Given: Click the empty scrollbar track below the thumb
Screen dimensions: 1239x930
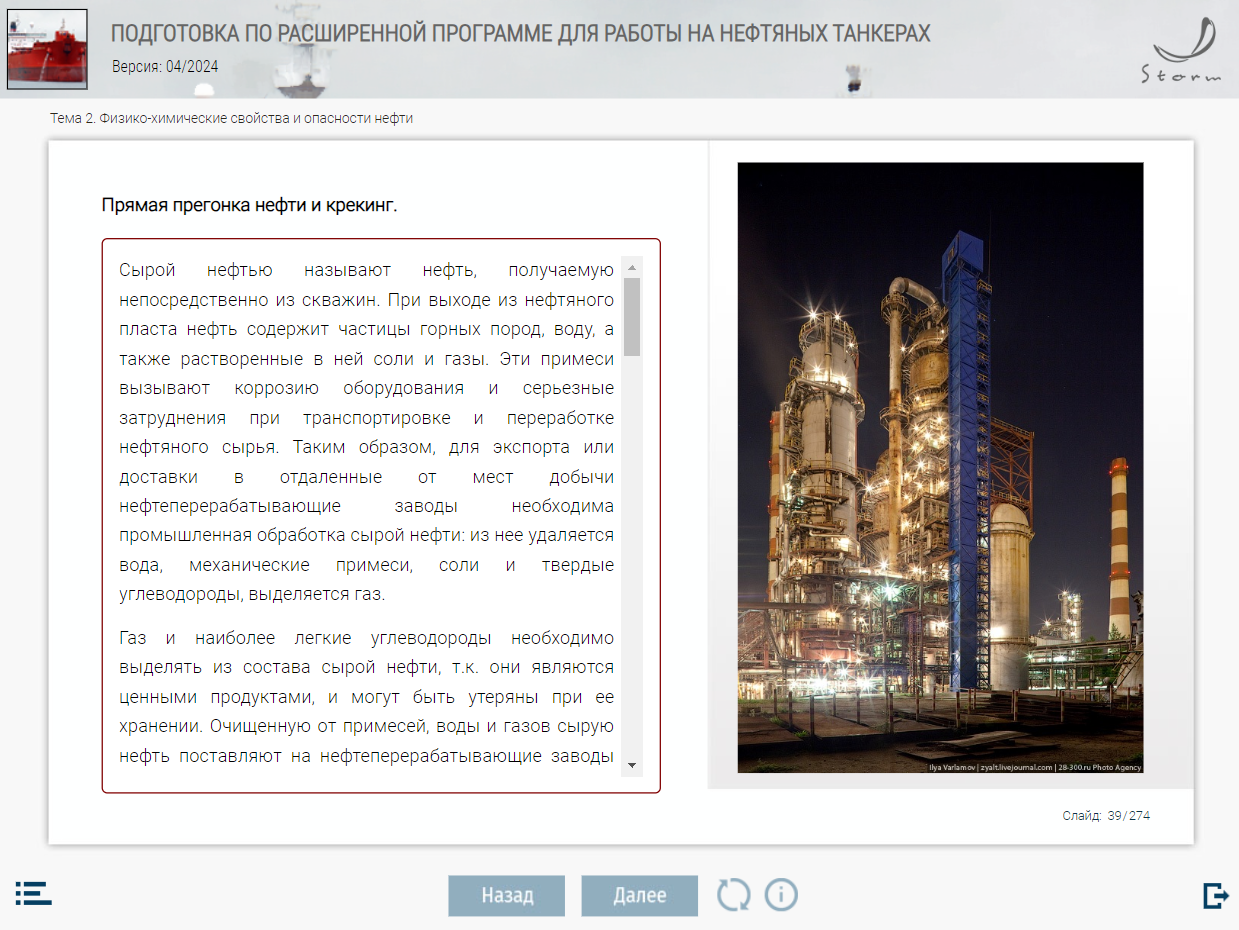Looking at the screenshot, I should pyautogui.click(x=632, y=560).
